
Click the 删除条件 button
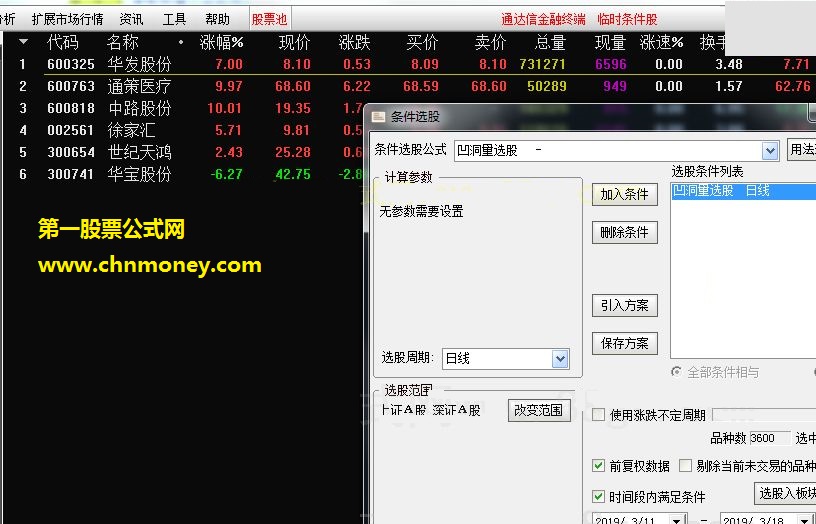[624, 232]
